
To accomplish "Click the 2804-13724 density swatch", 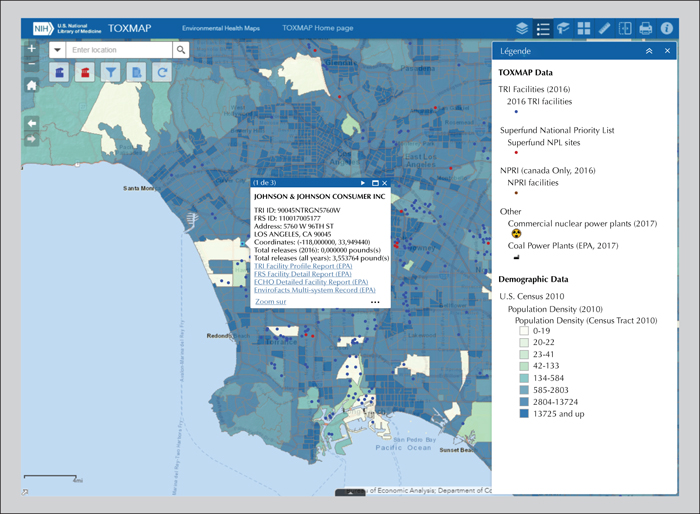I will (524, 402).
